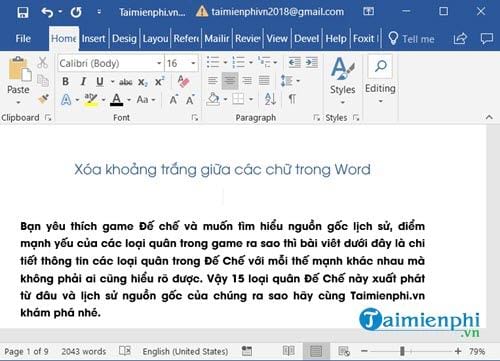Align text left
This screenshot has width=500, height=361.
coord(213,81)
